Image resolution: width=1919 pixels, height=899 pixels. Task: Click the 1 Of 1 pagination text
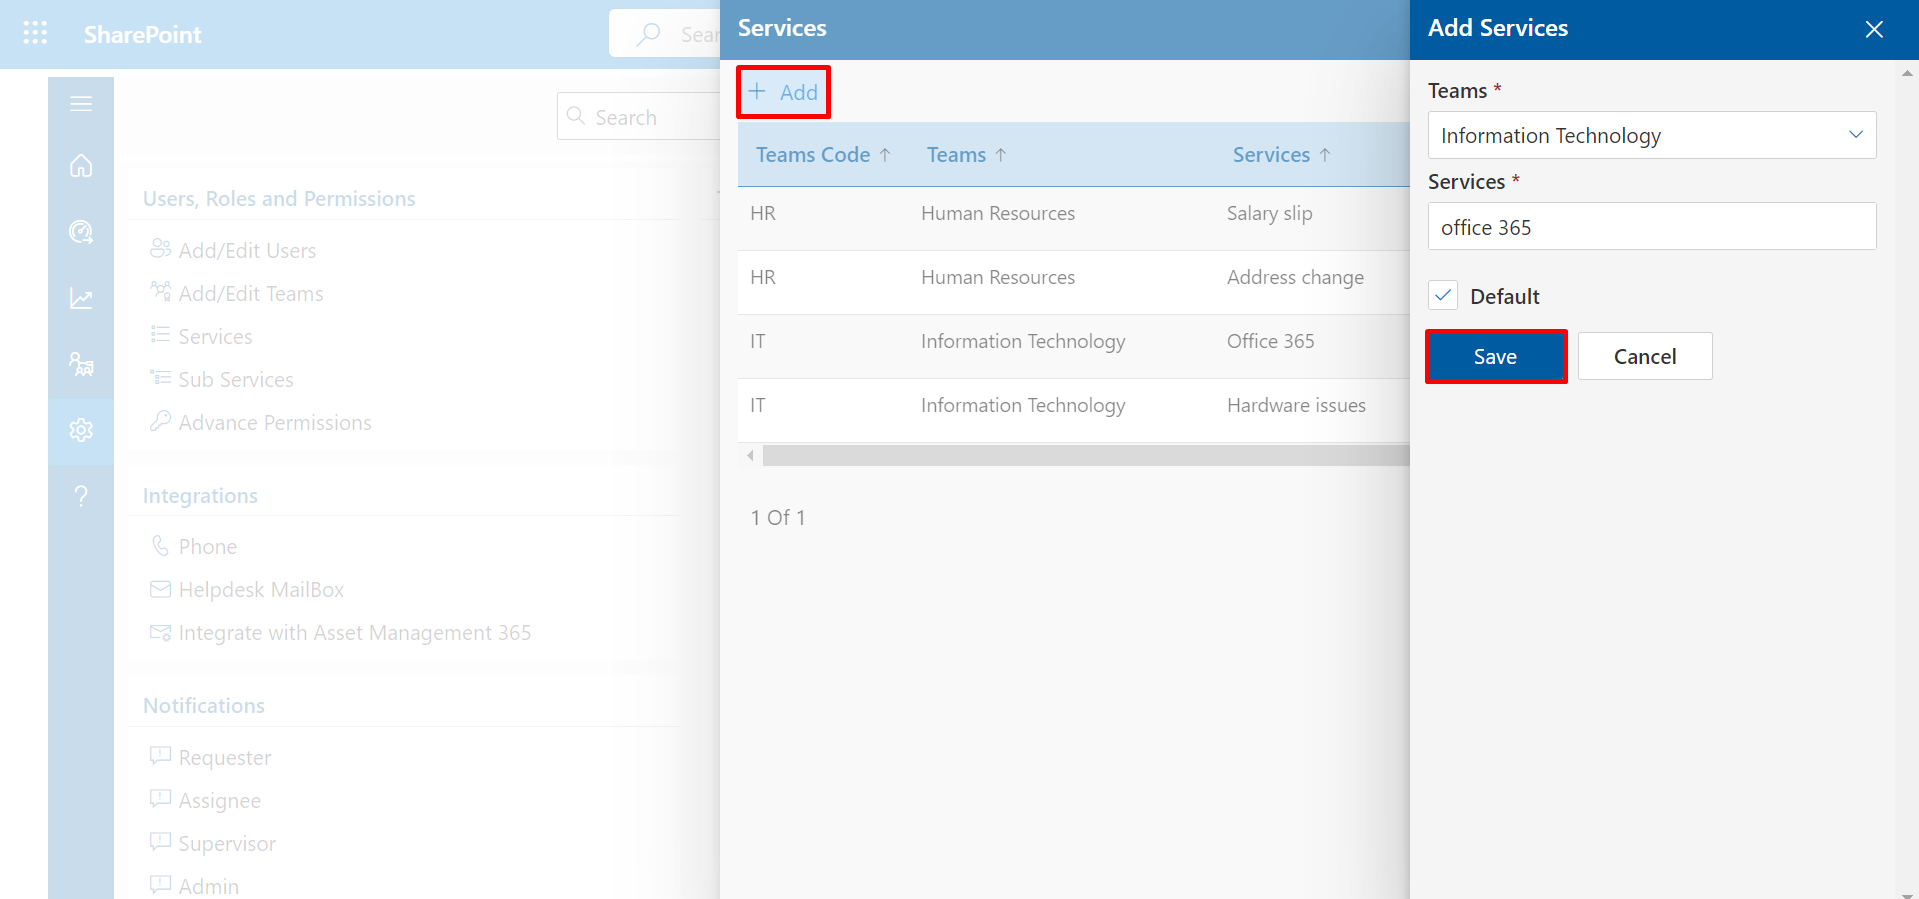click(778, 517)
